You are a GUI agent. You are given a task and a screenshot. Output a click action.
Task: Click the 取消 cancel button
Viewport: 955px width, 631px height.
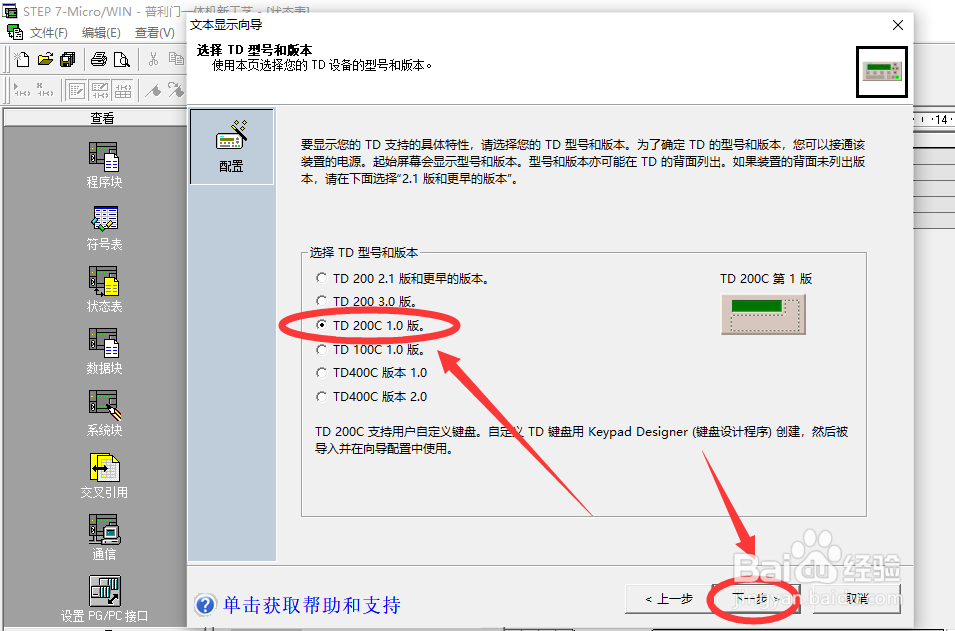[x=858, y=599]
